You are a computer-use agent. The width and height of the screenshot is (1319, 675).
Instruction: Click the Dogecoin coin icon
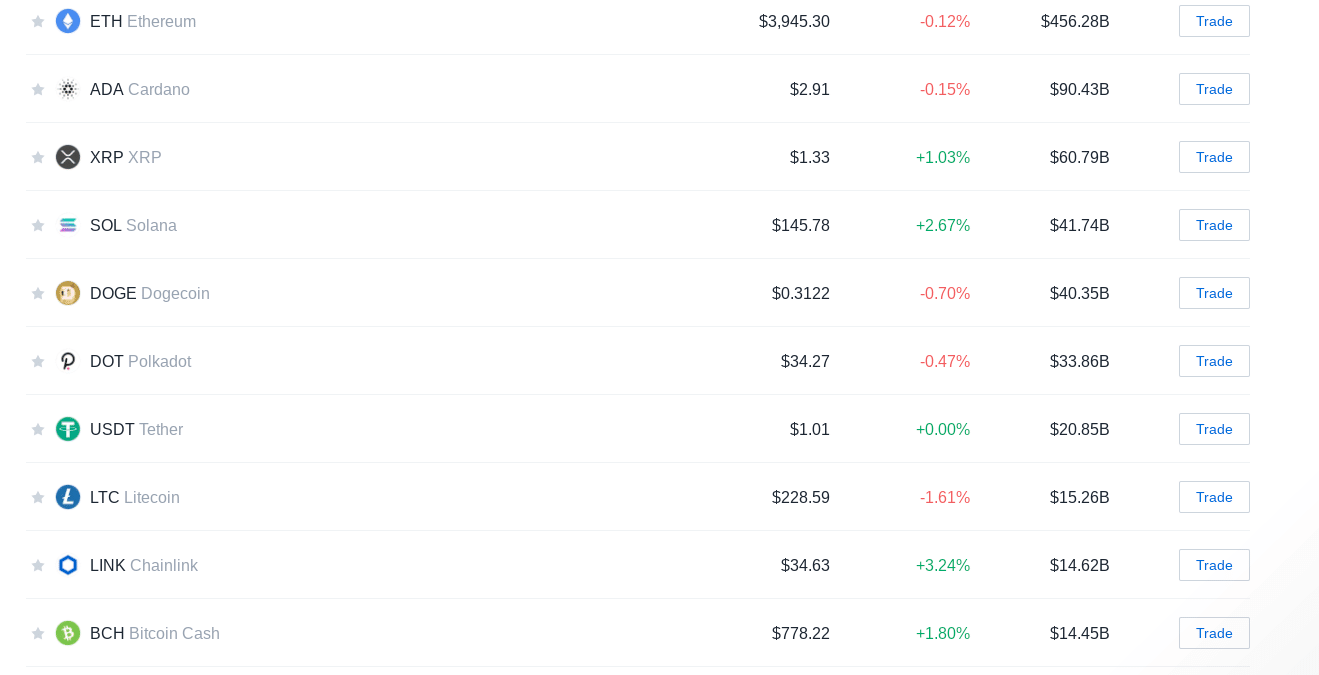tap(68, 293)
